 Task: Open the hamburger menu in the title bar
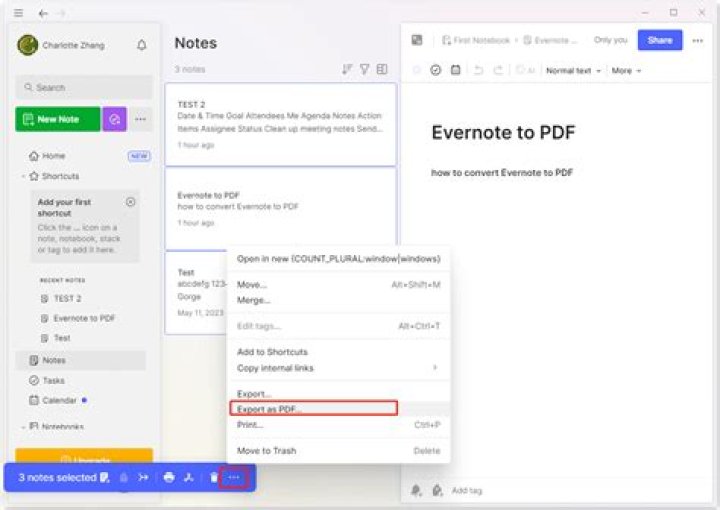tap(18, 13)
